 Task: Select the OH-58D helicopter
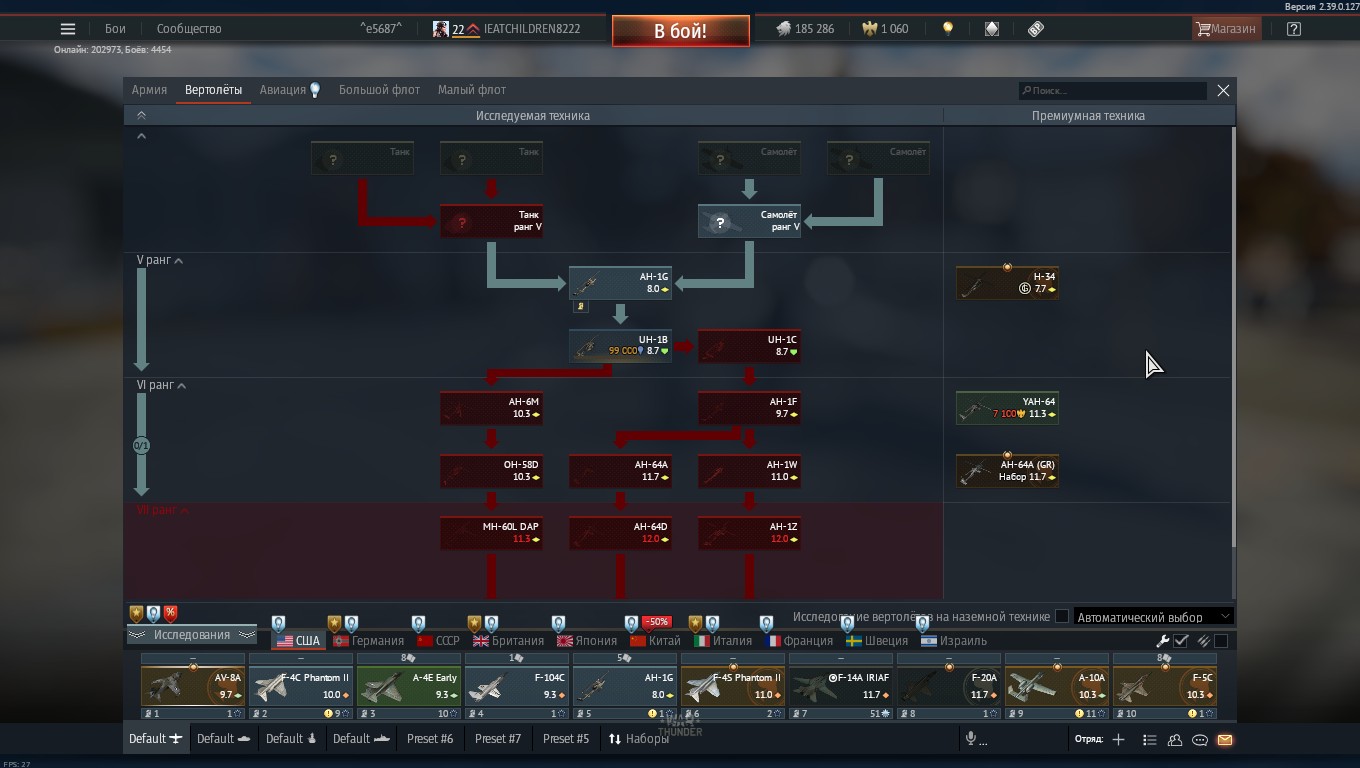pyautogui.click(x=491, y=471)
